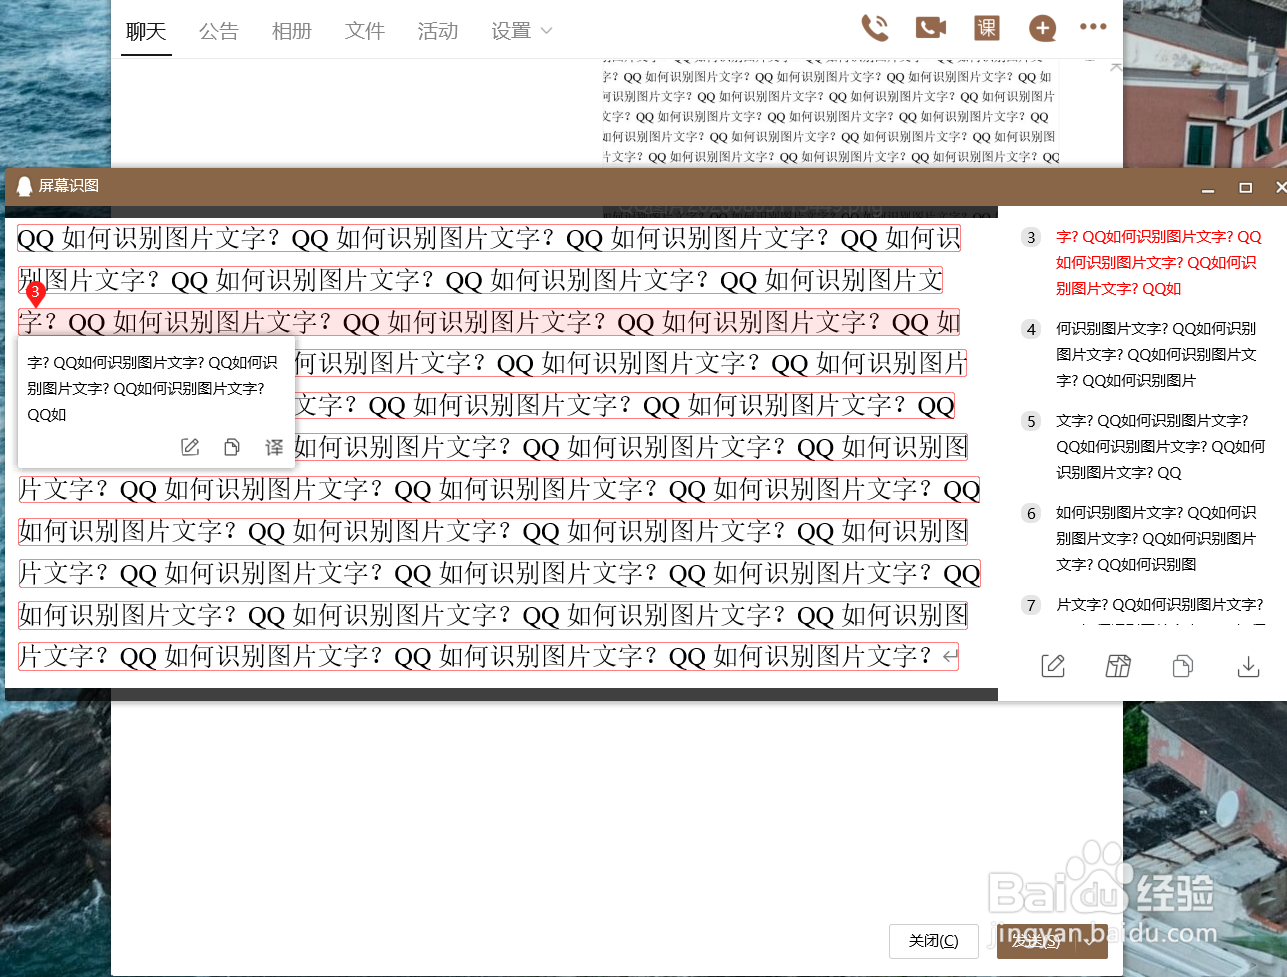Toggle highlight on text segment 3
Viewport: 1287px width, 977px height.
click(x=36, y=293)
